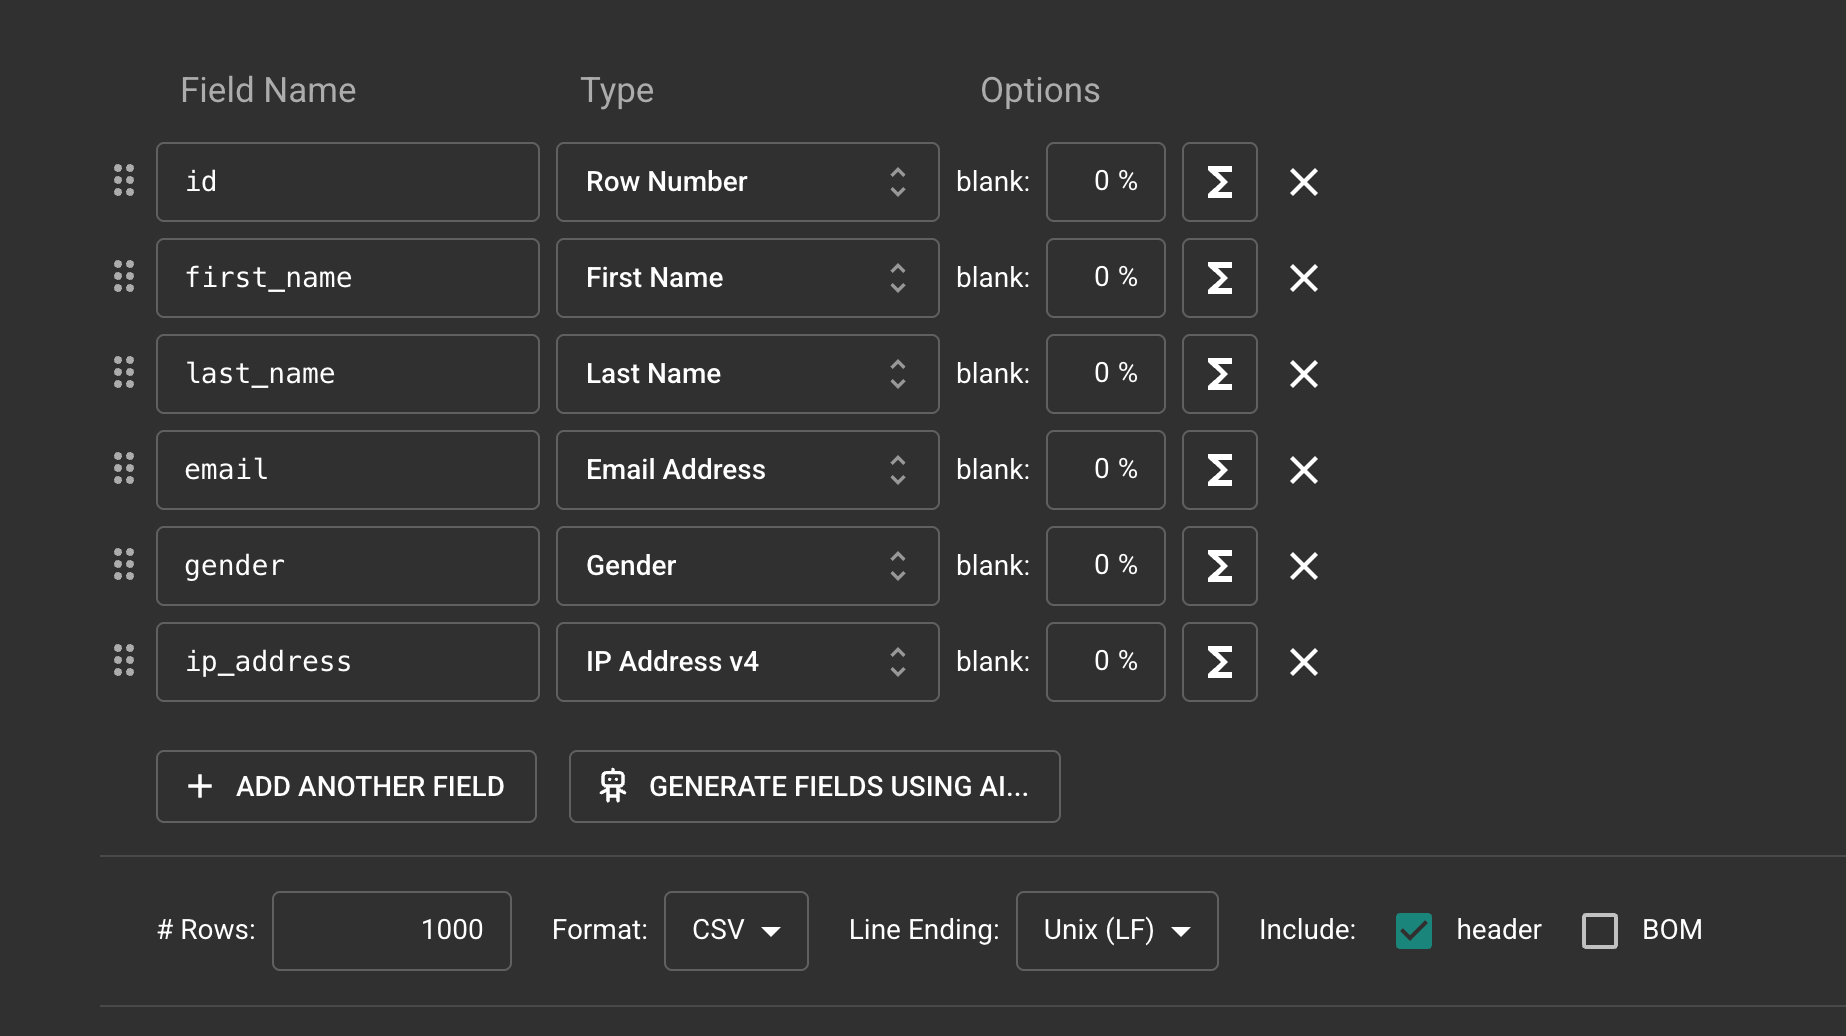Delete the last_name field row

(1303, 374)
